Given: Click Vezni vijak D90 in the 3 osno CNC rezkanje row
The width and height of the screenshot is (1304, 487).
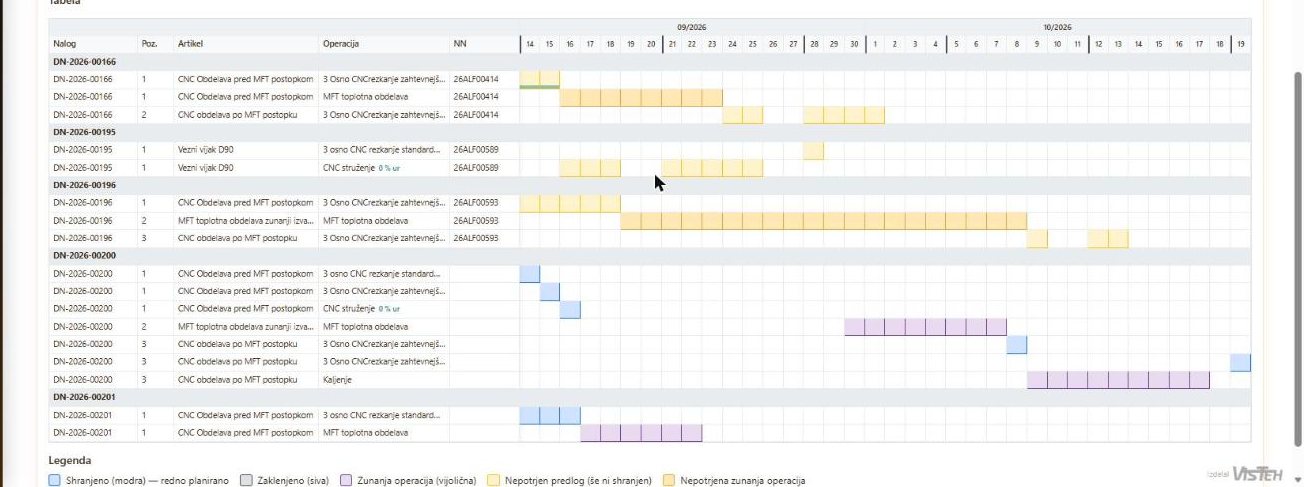Looking at the screenshot, I should pos(205,150).
